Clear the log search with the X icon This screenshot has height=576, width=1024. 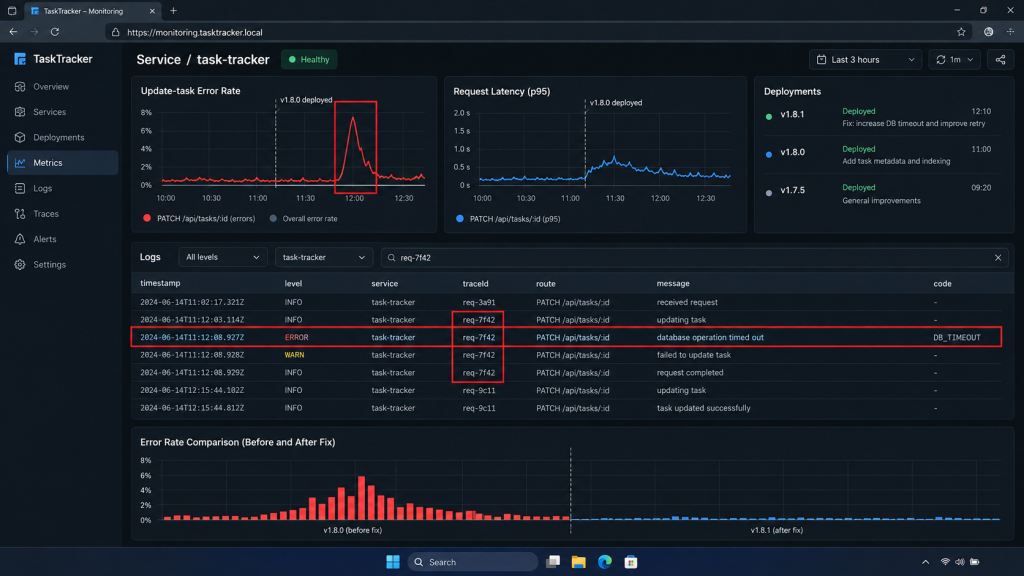pyautogui.click(x=998, y=257)
